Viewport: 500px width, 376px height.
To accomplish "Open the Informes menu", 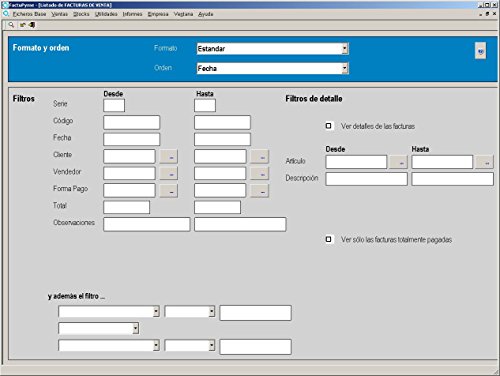I will coord(132,14).
